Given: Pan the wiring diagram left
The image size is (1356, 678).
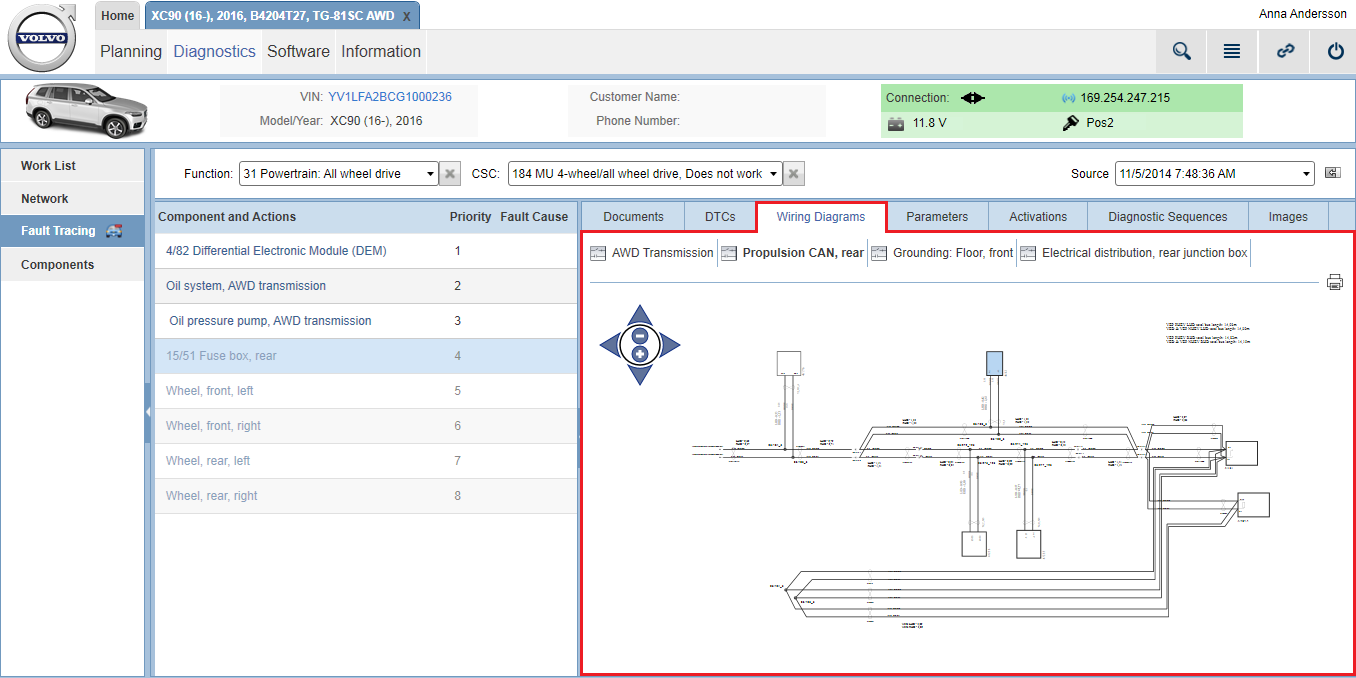Looking at the screenshot, I should pos(609,345).
